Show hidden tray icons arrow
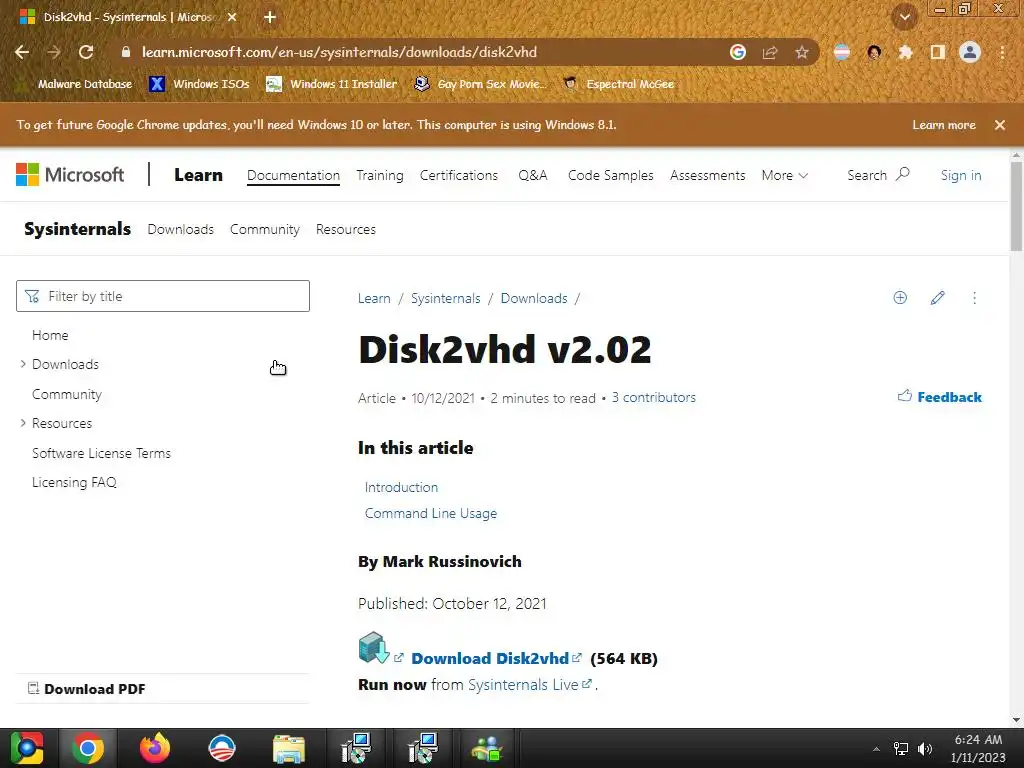Image resolution: width=1024 pixels, height=768 pixels. (876, 748)
